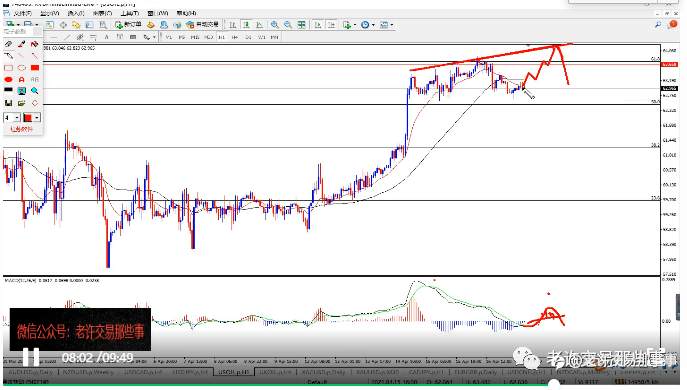Select the D1 timeframe button
This screenshot has width=687, height=390.
248,37
